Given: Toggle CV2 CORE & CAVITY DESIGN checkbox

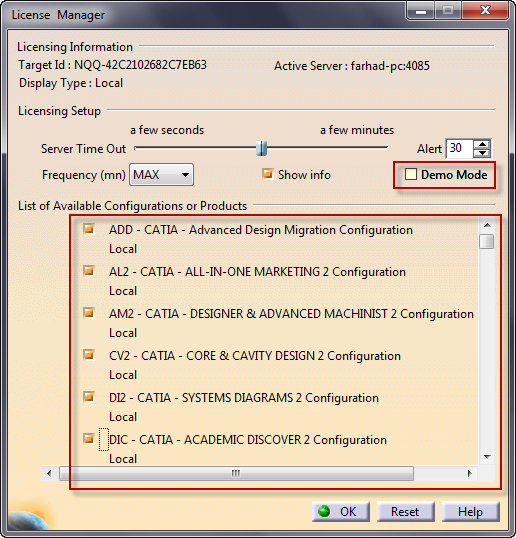Looking at the screenshot, I should click(89, 354).
